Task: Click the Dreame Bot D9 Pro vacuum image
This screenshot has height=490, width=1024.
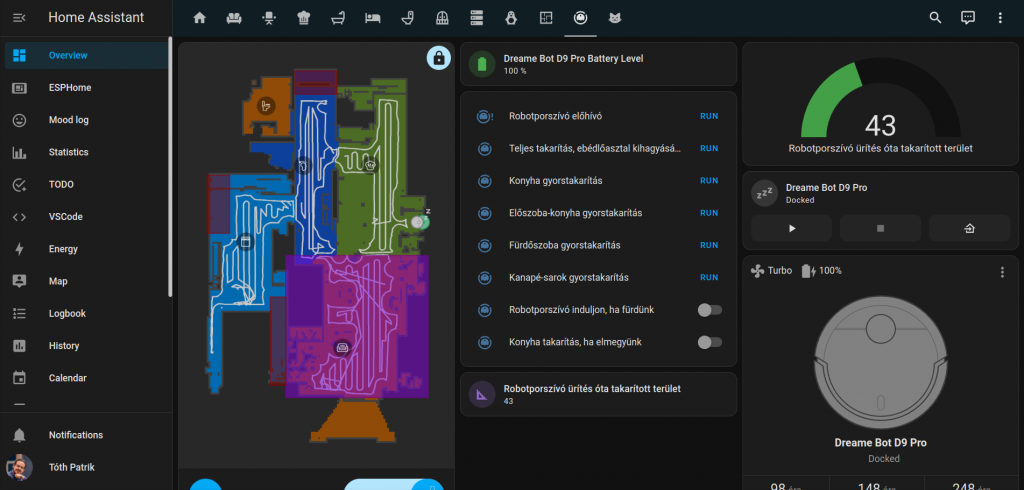Action: (x=880, y=363)
